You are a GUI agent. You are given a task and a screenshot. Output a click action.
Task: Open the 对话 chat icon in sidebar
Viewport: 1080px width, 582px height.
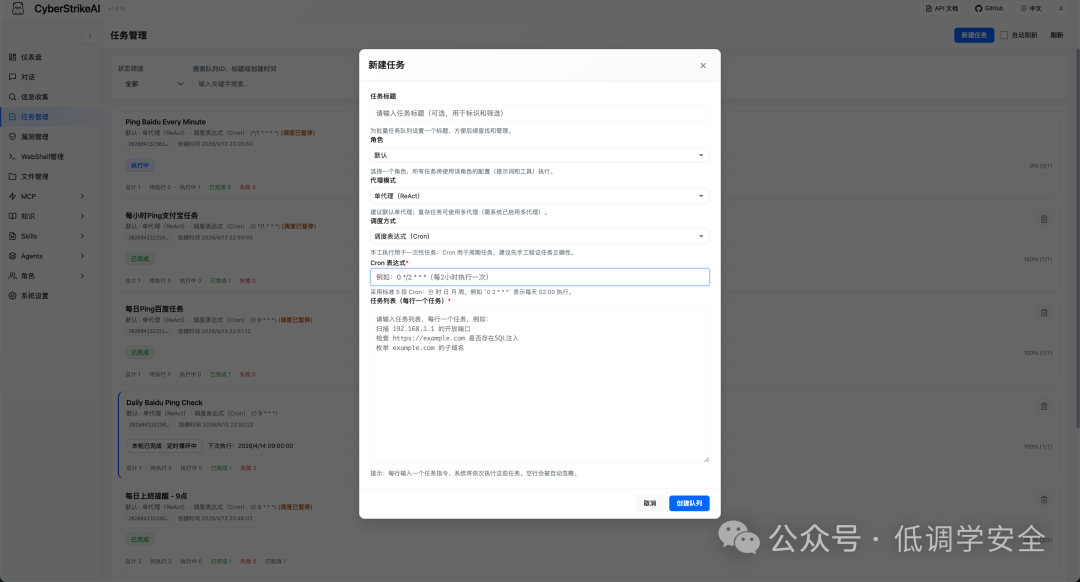(x=12, y=77)
